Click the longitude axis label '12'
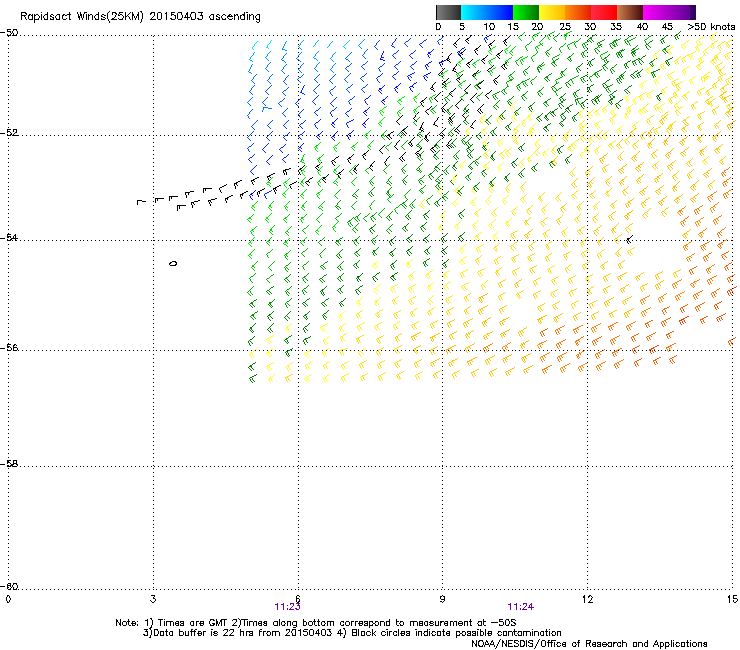 tap(587, 599)
